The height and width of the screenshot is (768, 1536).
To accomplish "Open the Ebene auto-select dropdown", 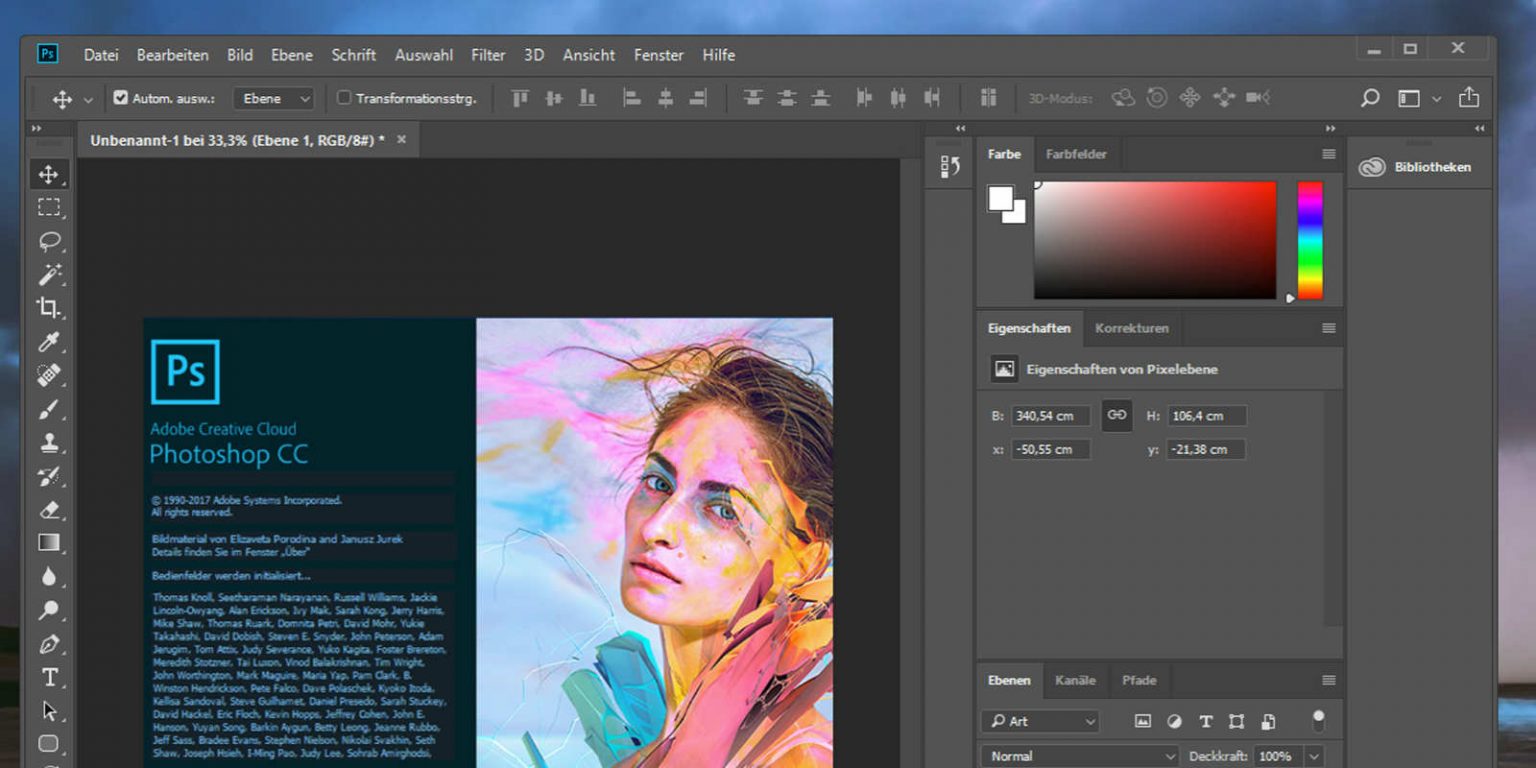I will point(274,98).
